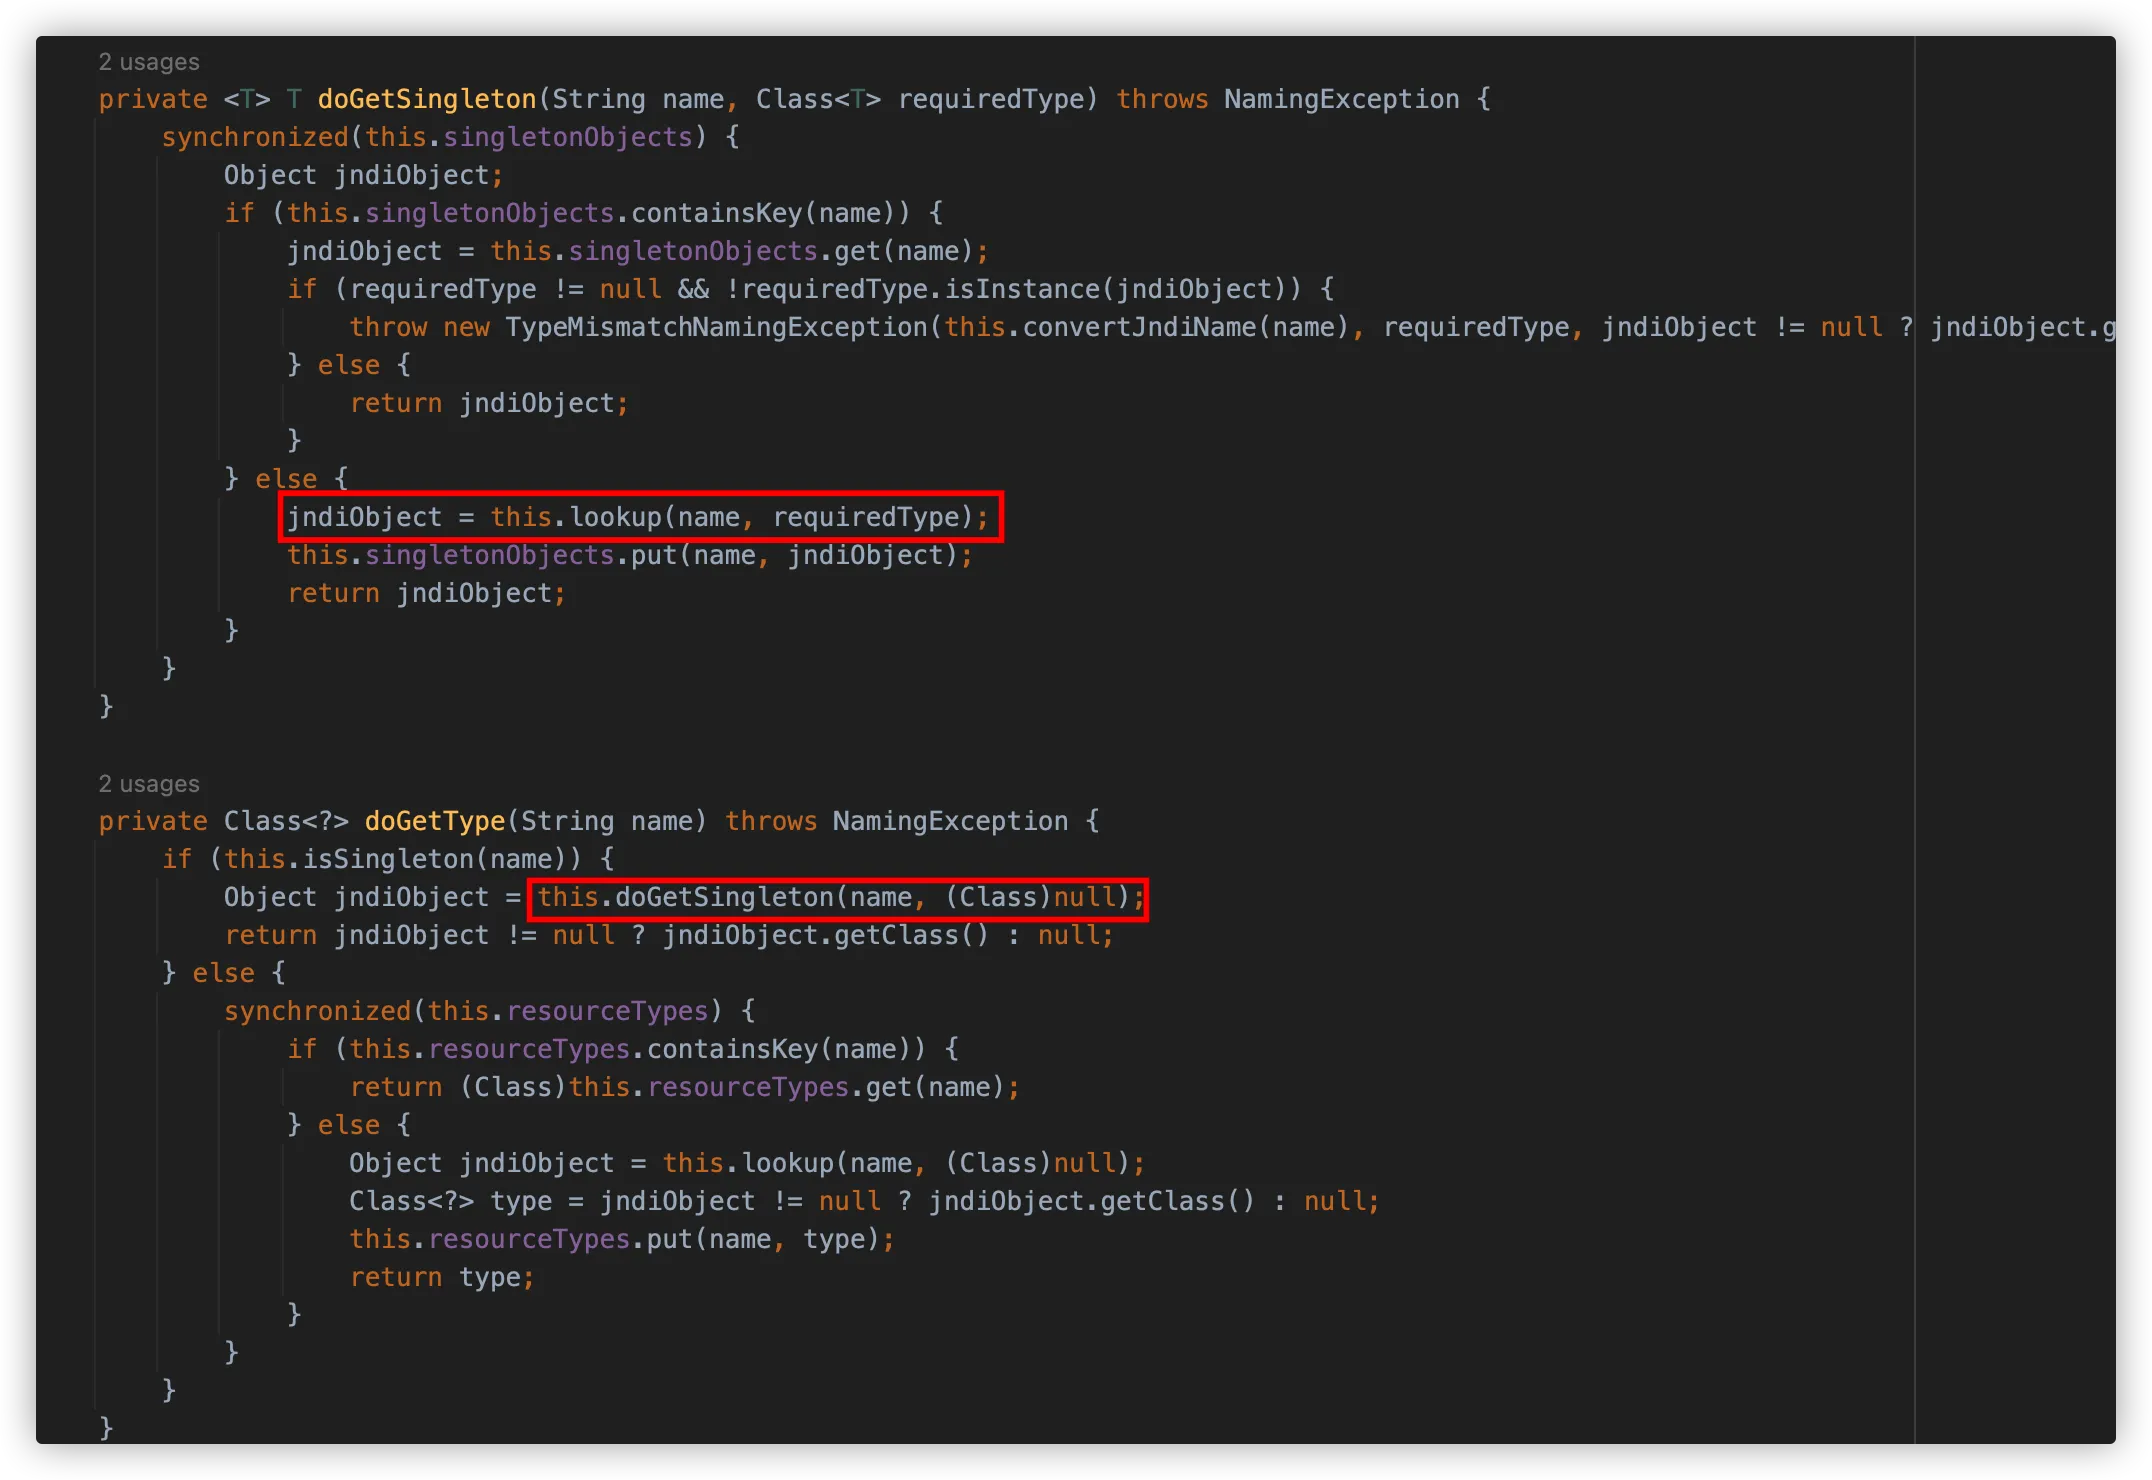Click 'return (Class)this.resourceTypes.get(name);' line

[685, 1087]
